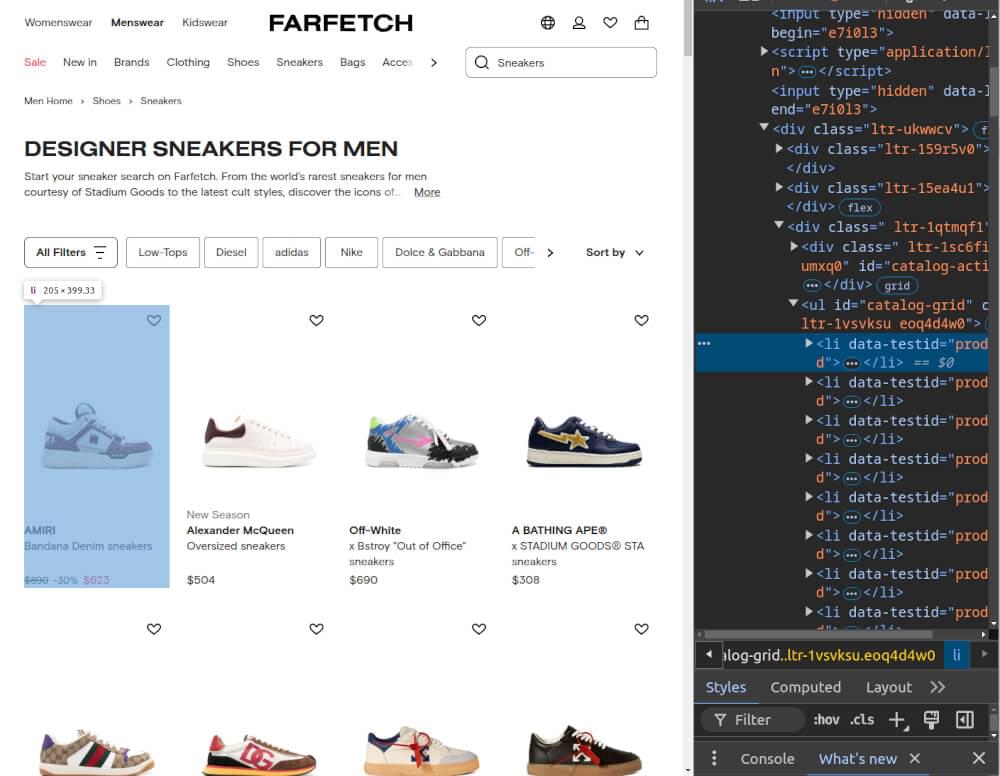Favorite the AMIRI Bandana Denim sneakers
Screen dimensions: 1000x776
154,320
